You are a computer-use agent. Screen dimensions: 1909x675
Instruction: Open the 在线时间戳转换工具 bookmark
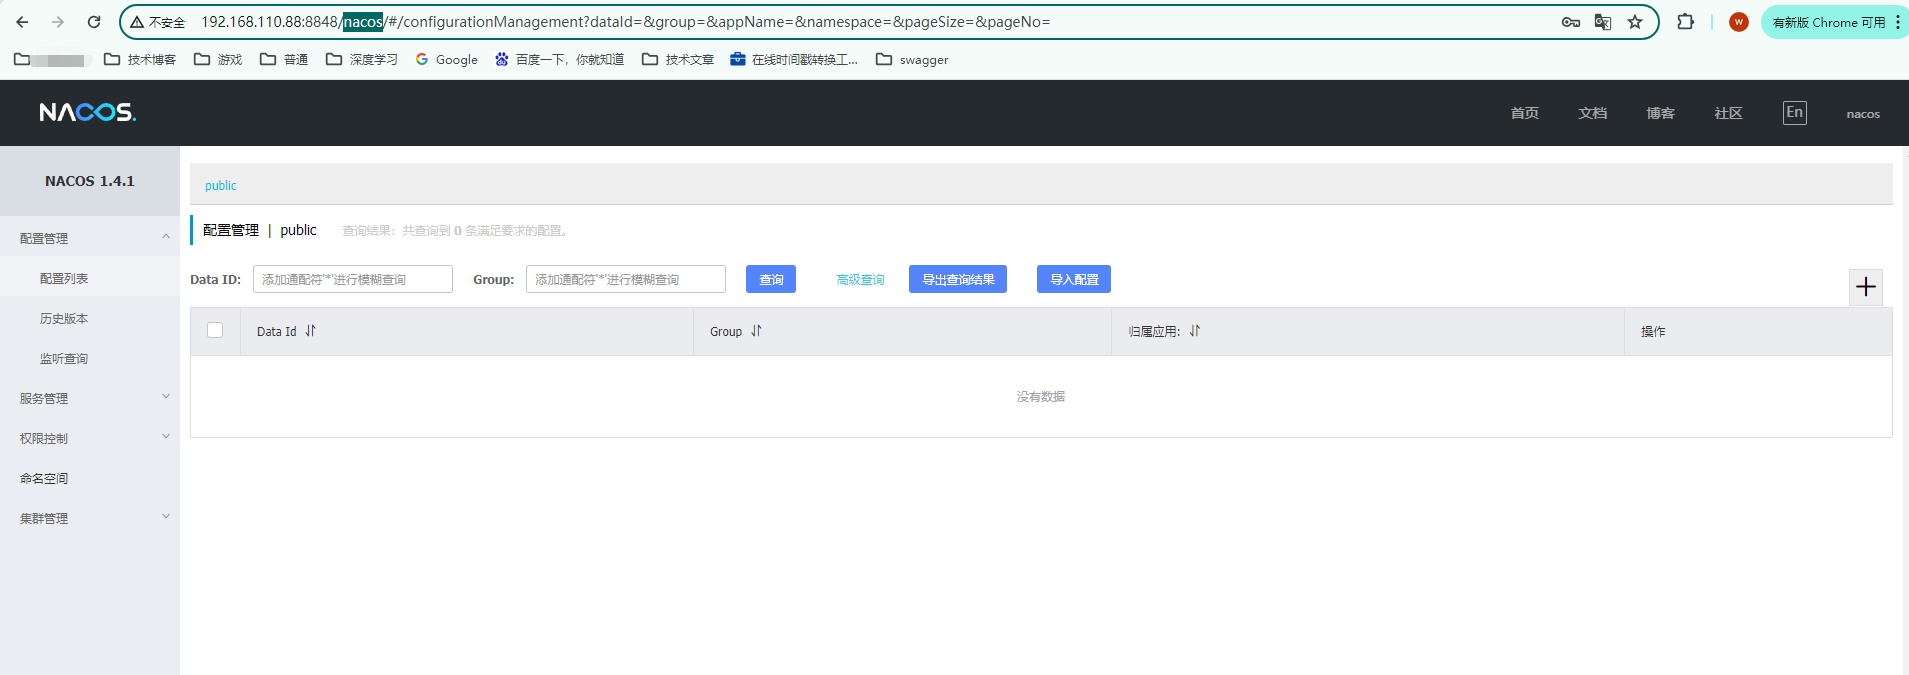coord(794,60)
